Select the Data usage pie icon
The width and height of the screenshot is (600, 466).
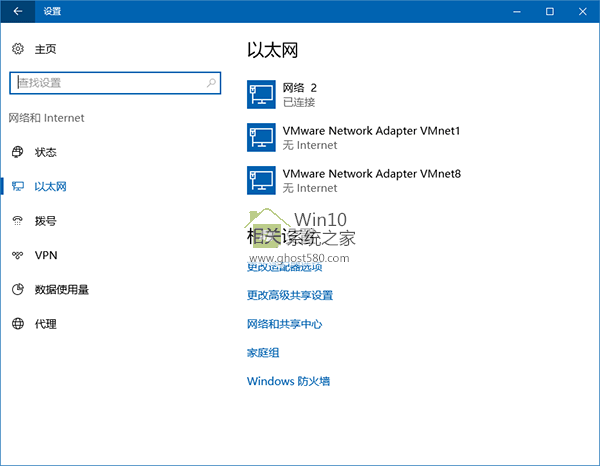point(18,289)
